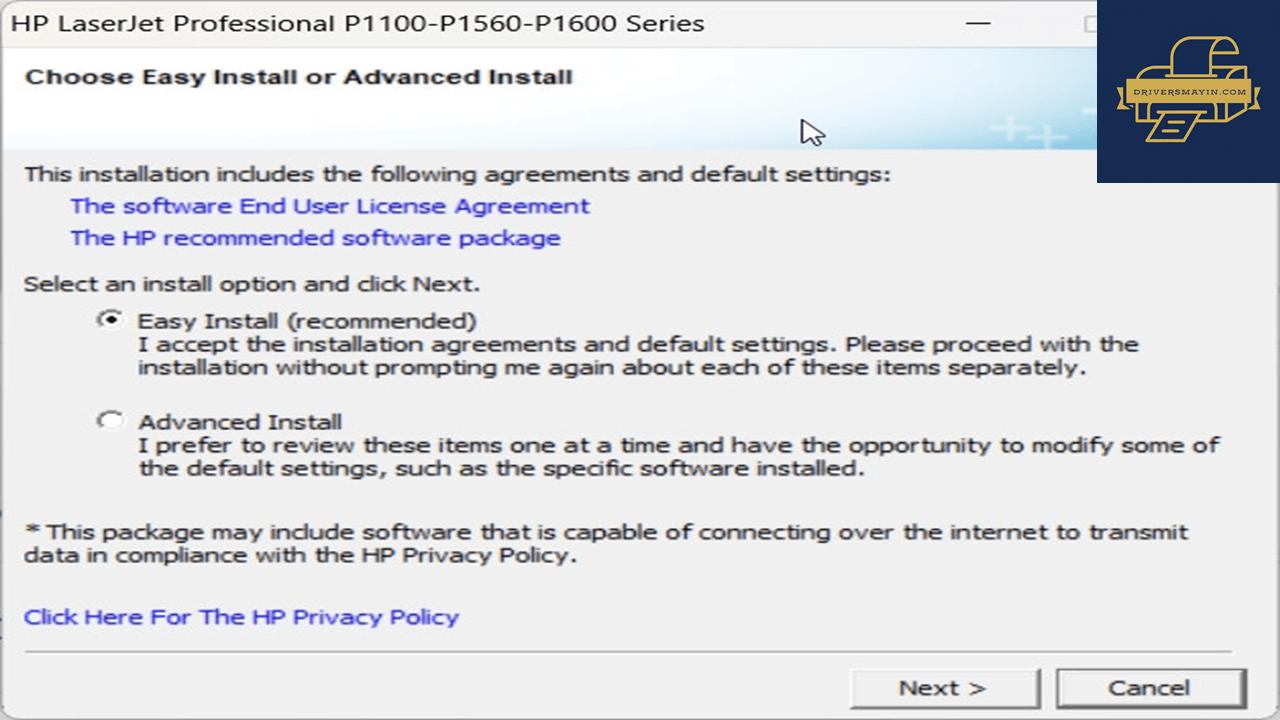
Task: Click the blue gradient header banner
Action: [x=548, y=98]
